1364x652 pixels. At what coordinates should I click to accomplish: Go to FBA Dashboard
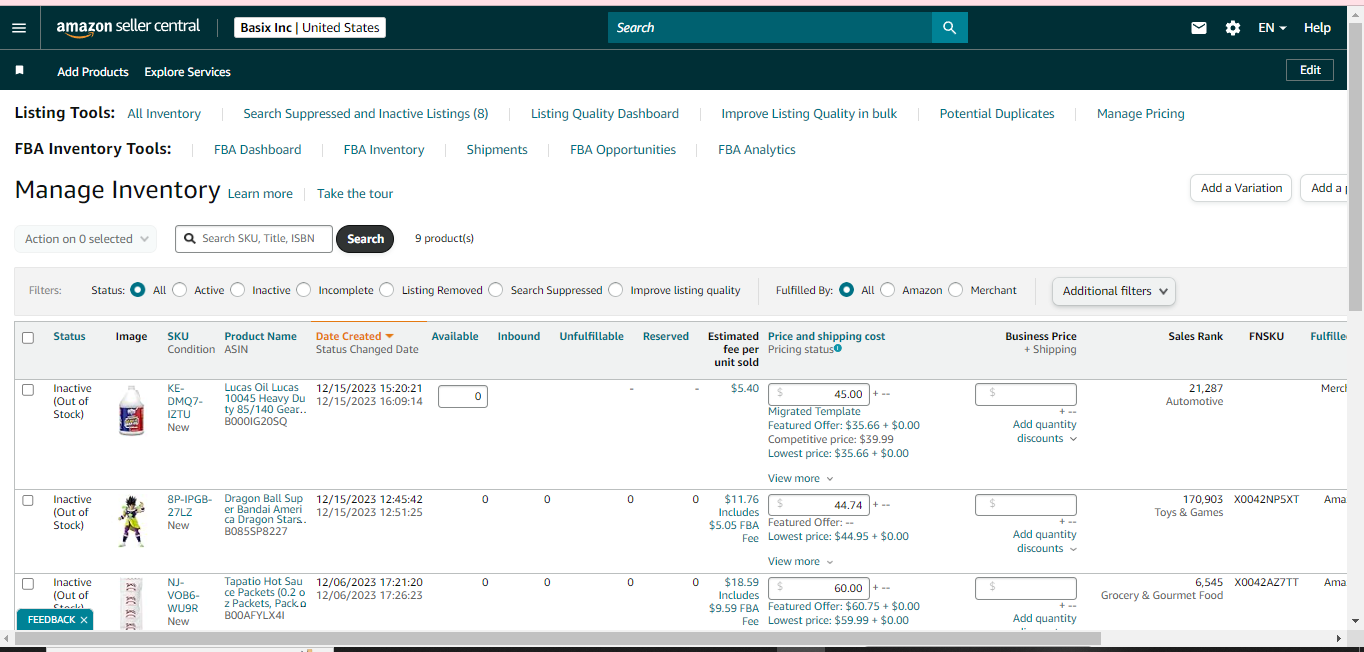(257, 150)
